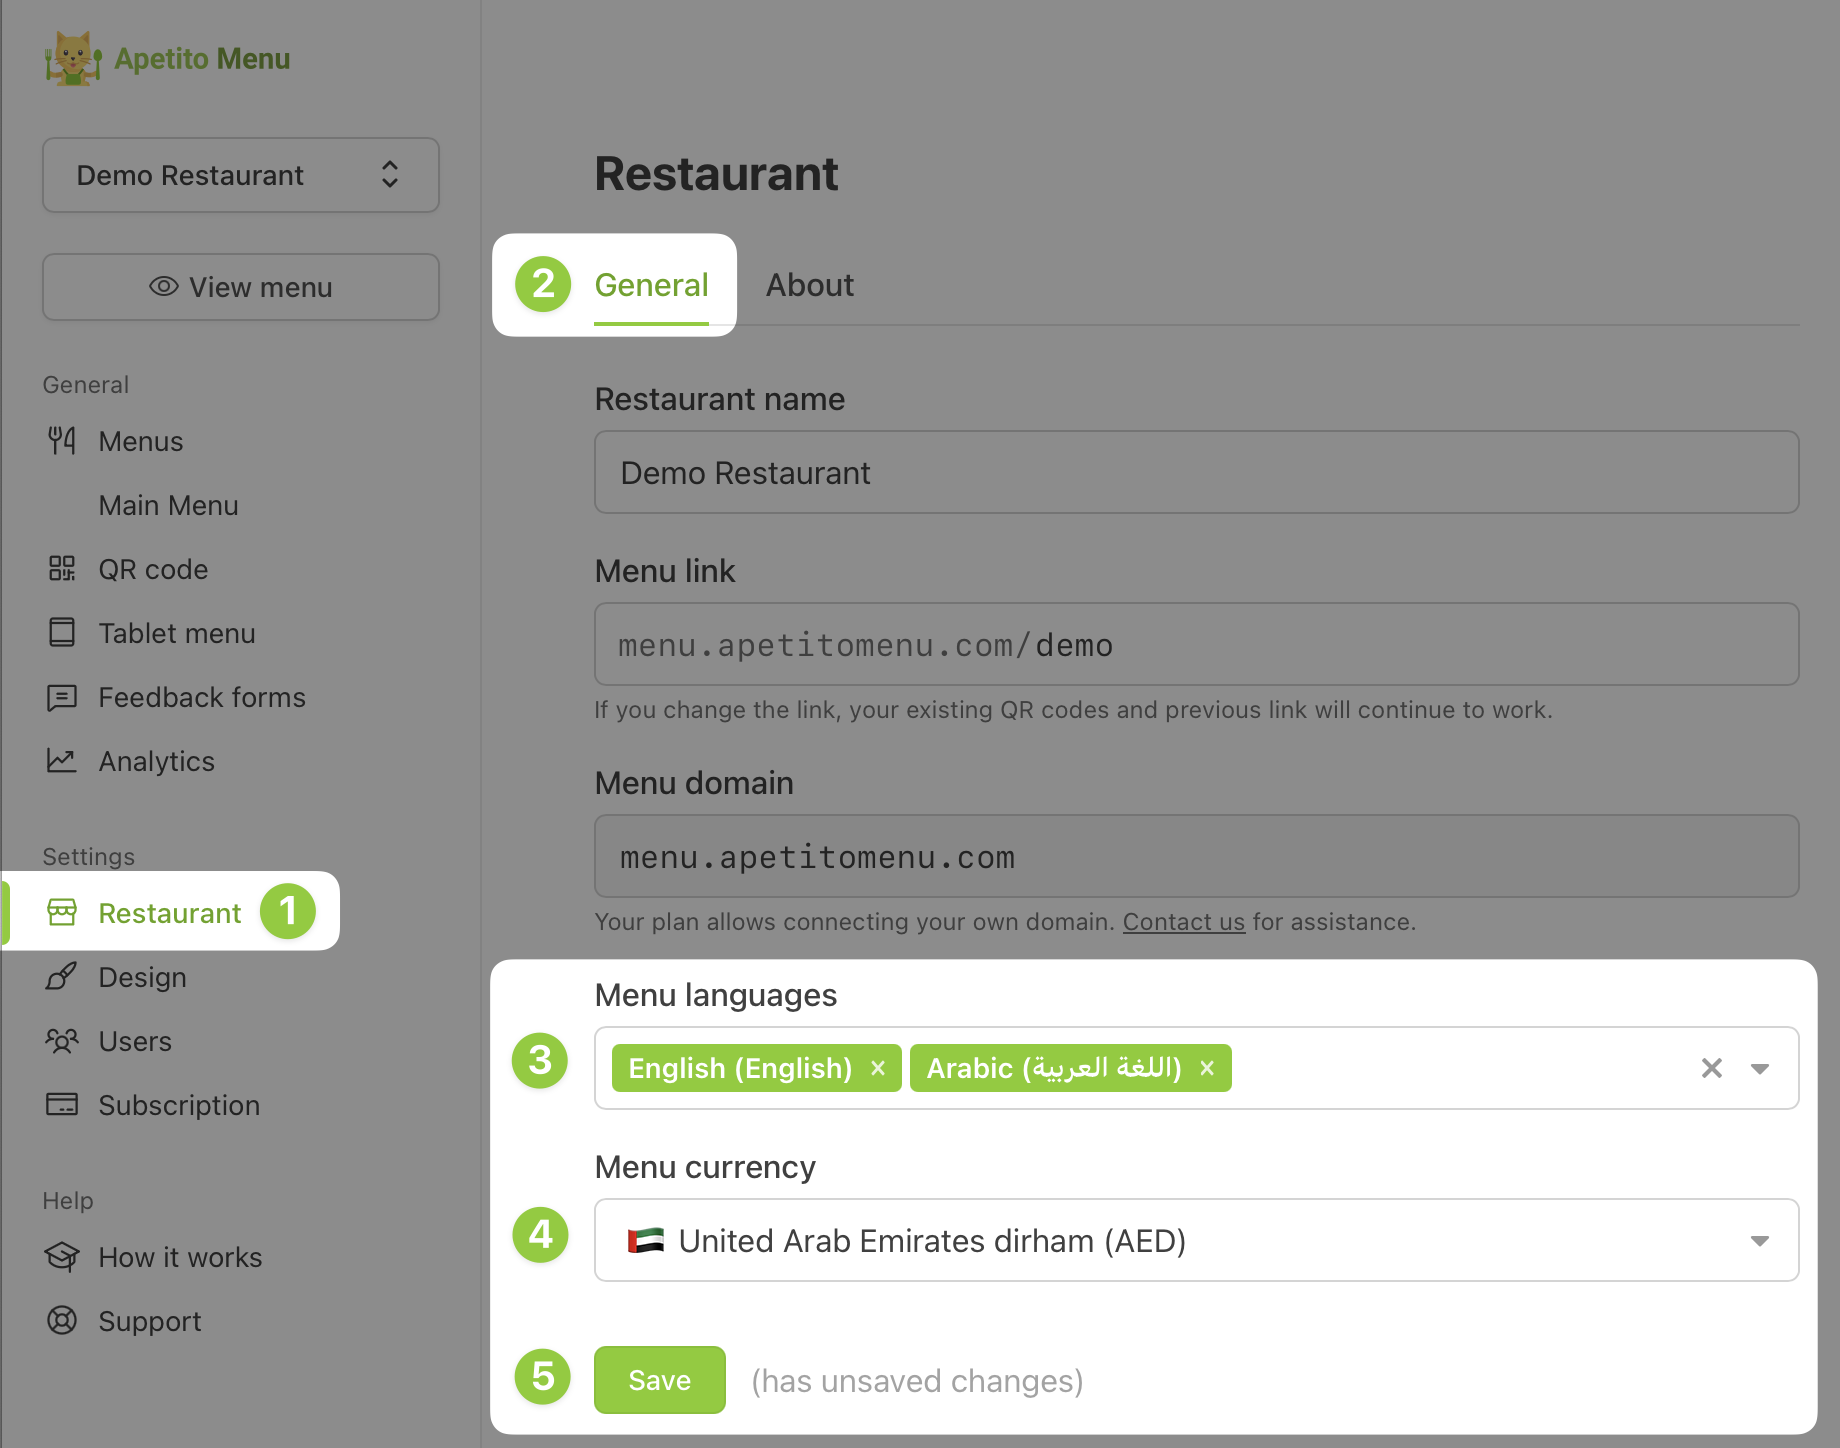Select the General tab

click(x=651, y=285)
